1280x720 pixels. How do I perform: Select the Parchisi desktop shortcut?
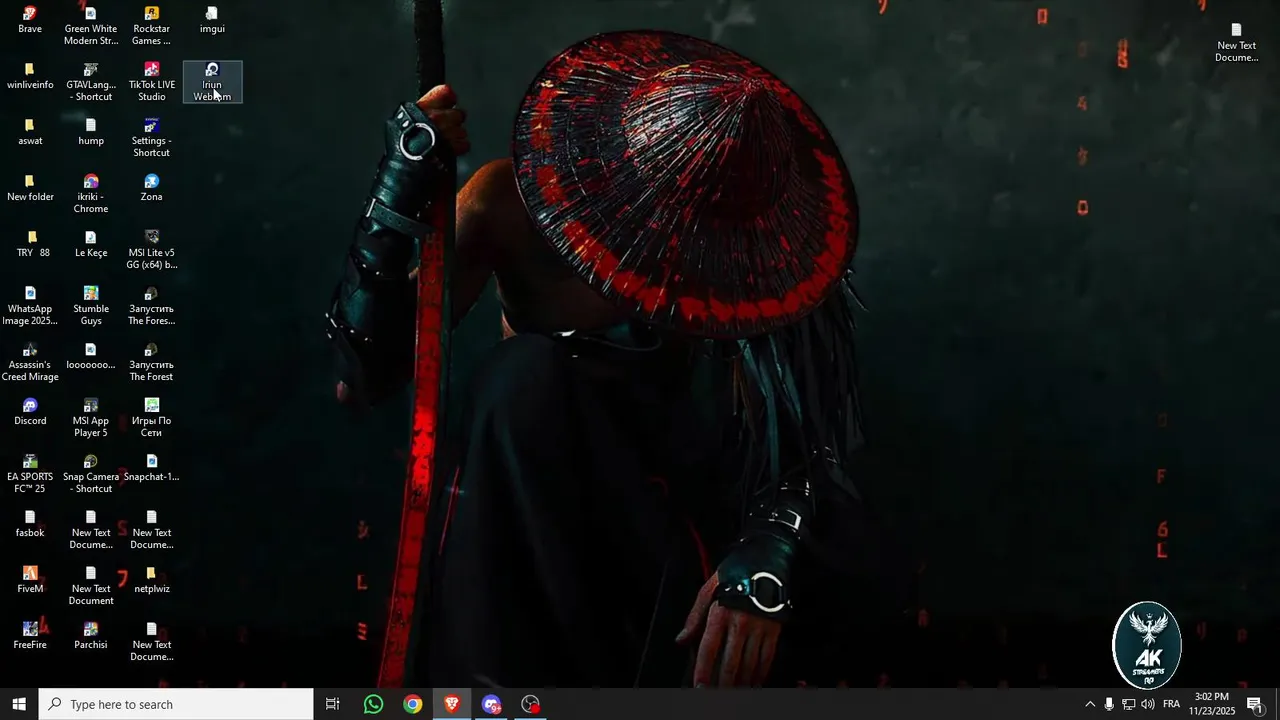[x=91, y=637]
